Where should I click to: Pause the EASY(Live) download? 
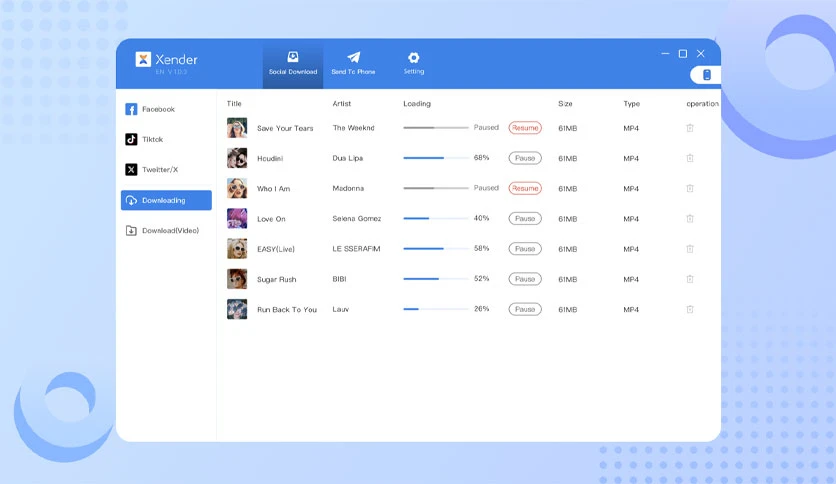[x=525, y=249]
